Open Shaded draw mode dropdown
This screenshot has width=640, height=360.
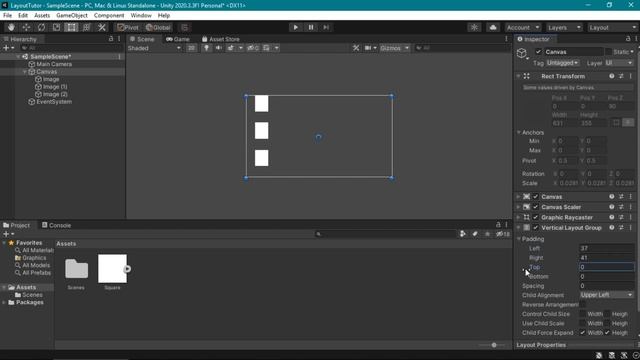(x=154, y=48)
